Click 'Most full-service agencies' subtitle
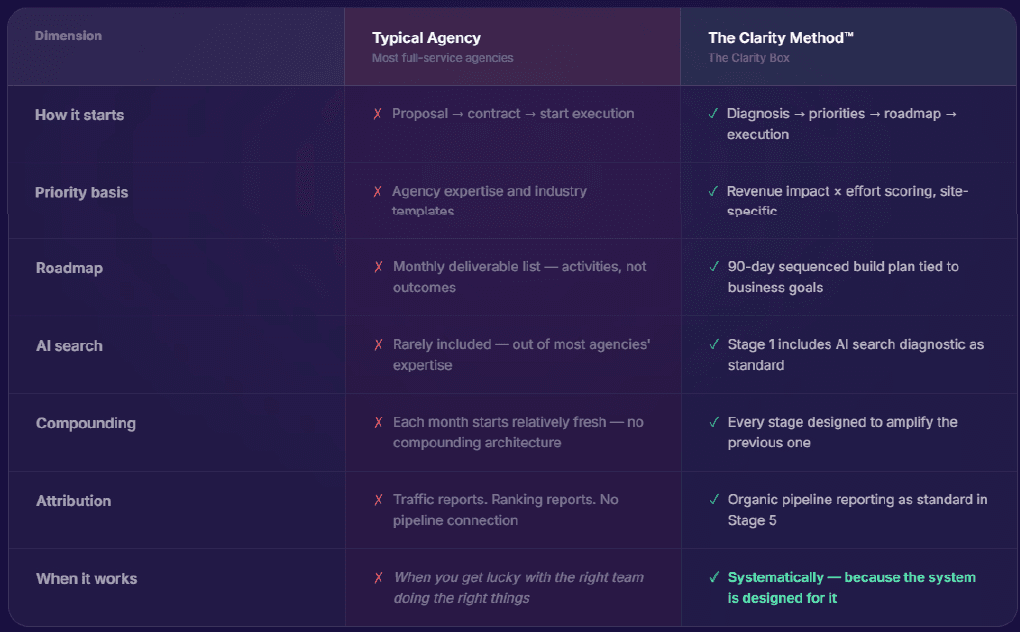 point(442,58)
